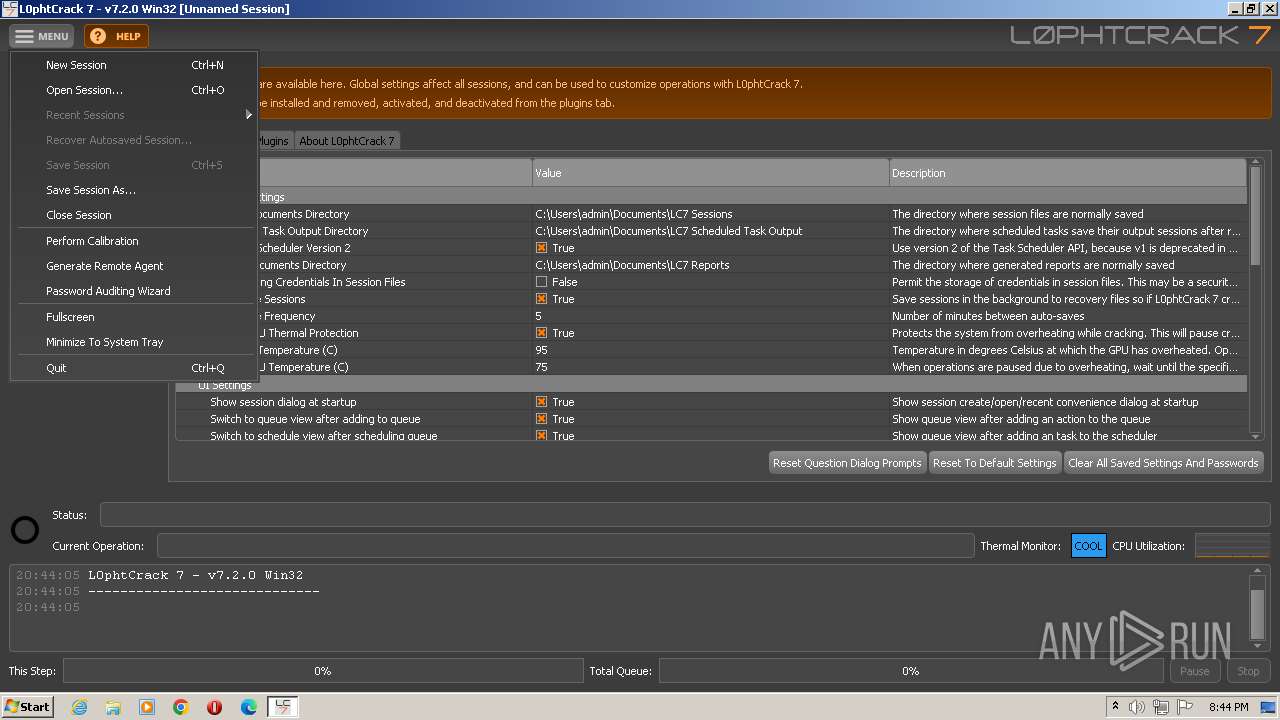
Task: Select the LC7 Reports directory value
Action: (x=632, y=265)
